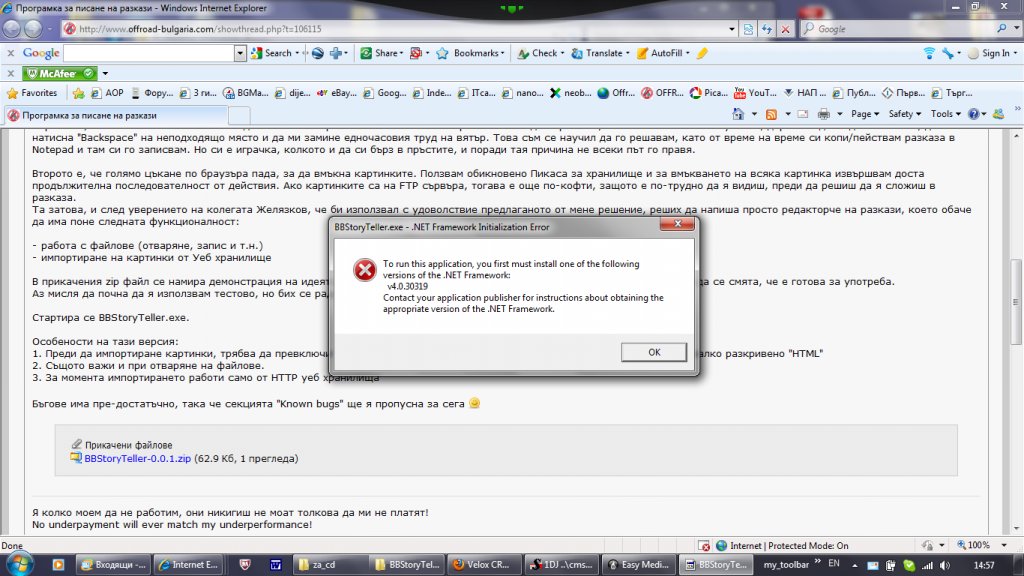Open the Favorites star panel
Image resolution: width=1024 pixels, height=576 pixels.
32,93
